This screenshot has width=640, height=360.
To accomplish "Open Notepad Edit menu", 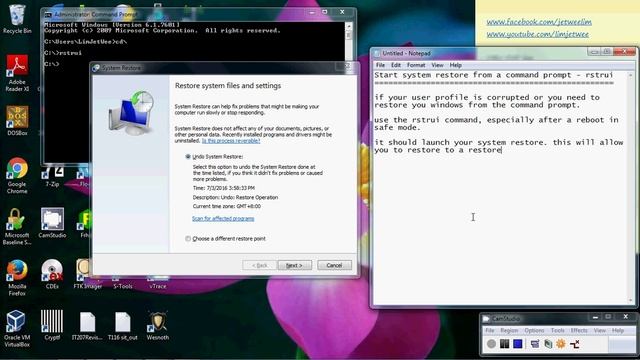I will coord(396,65).
